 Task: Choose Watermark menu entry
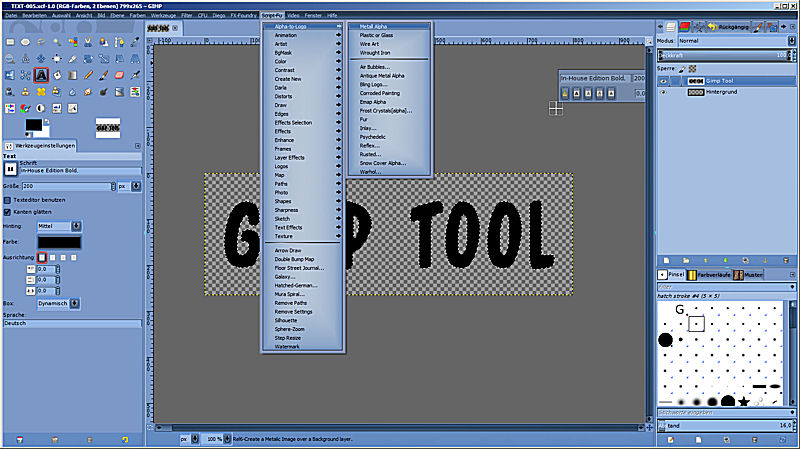[x=303, y=347]
